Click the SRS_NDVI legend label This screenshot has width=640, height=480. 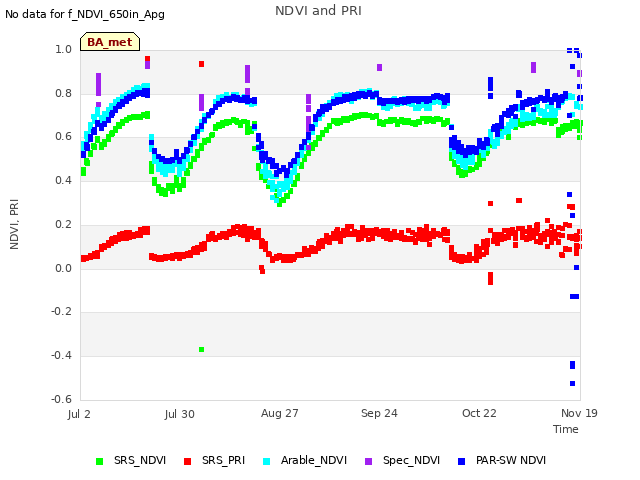click(140, 460)
